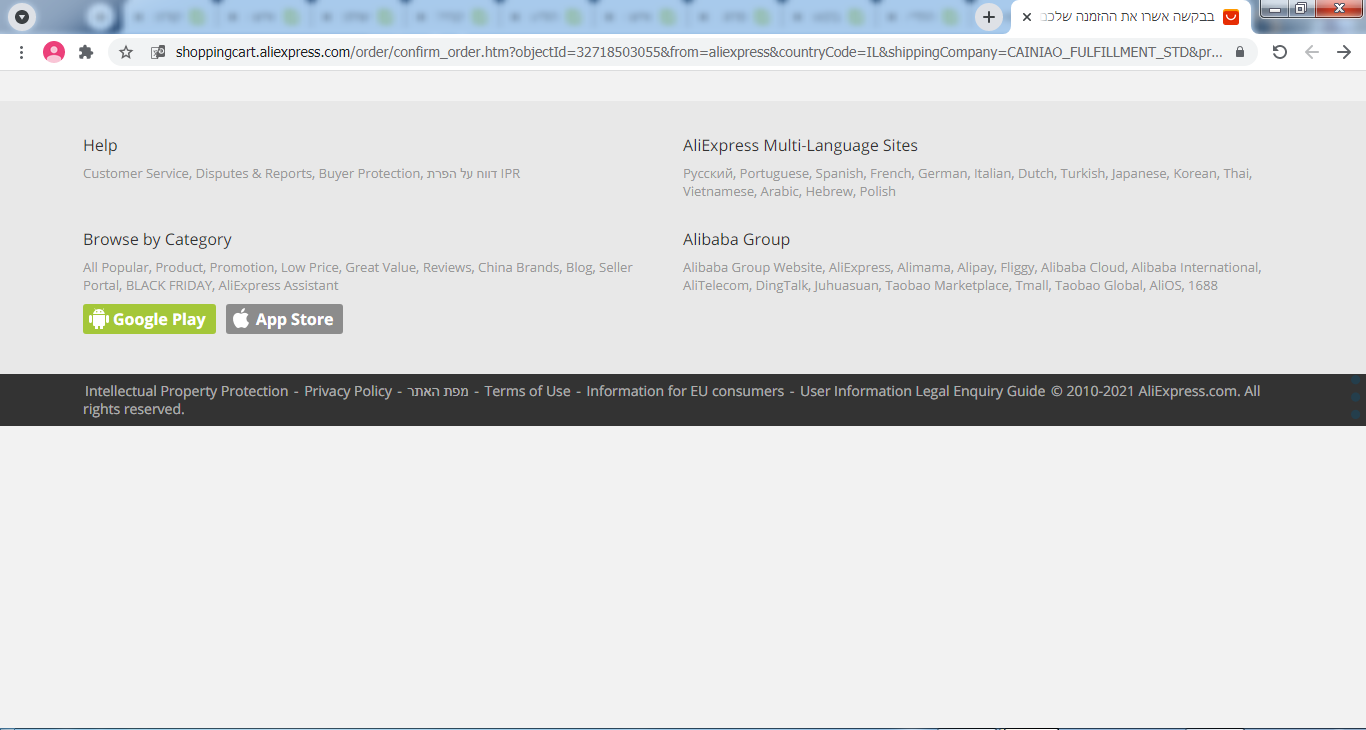The height and width of the screenshot is (730, 1366).
Task: Open Intellectual Property Protection footer link
Action: (186, 391)
